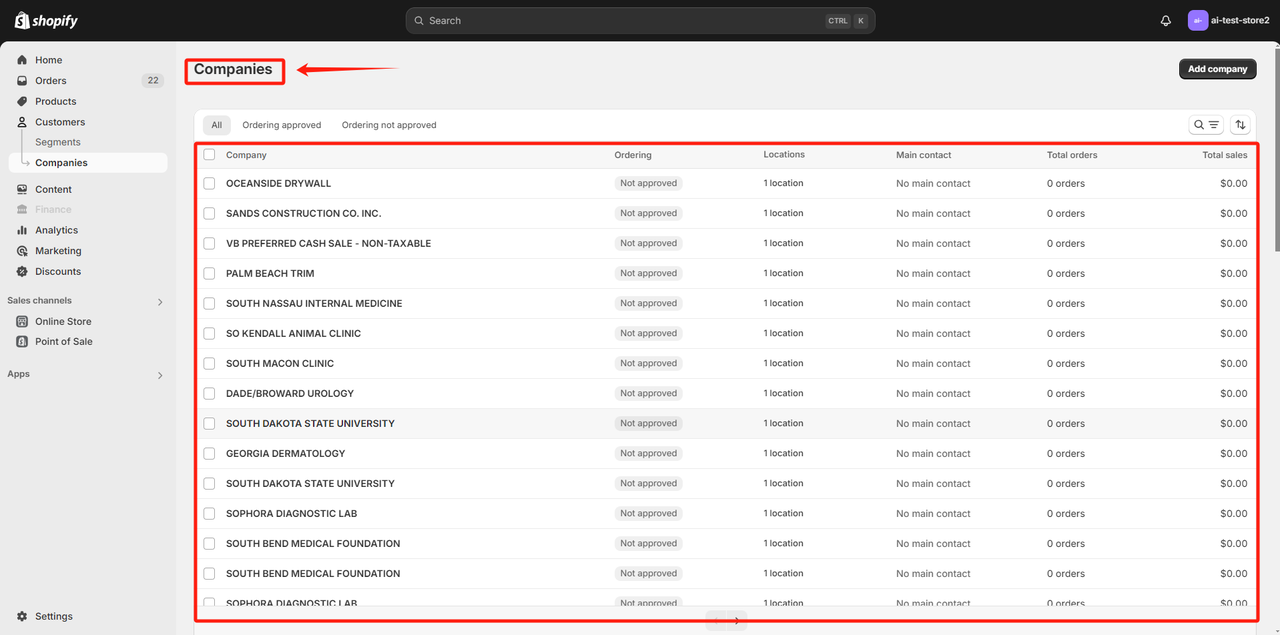This screenshot has width=1280, height=635.
Task: Click the Shopify logo
Action: (x=46, y=20)
